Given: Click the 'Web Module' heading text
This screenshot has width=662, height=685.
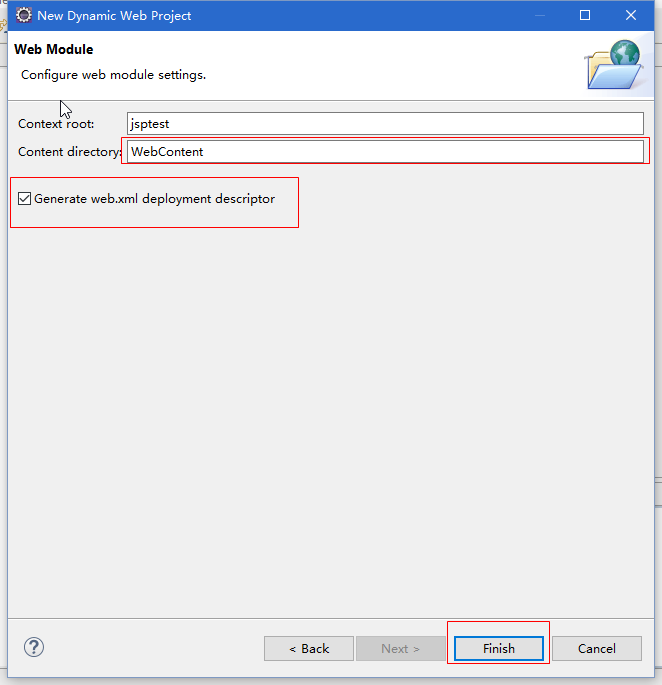Looking at the screenshot, I should click(x=54, y=49).
